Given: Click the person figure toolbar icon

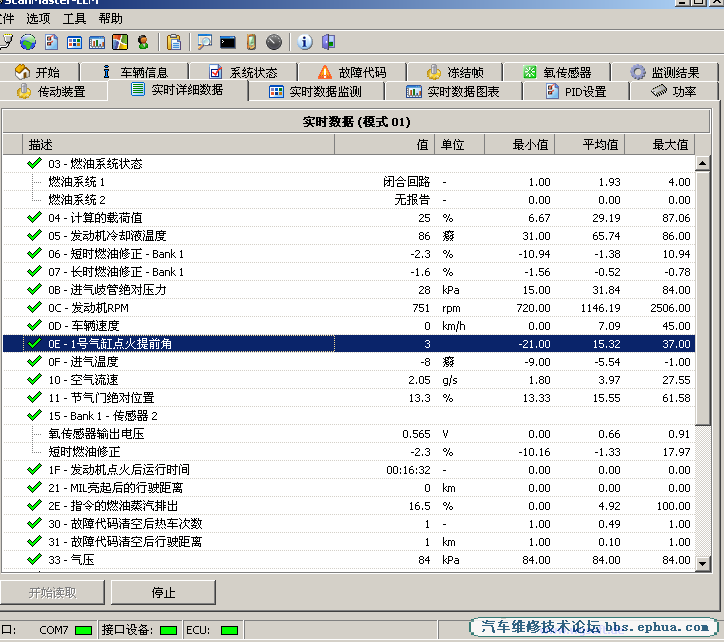Looking at the screenshot, I should click(x=143, y=42).
